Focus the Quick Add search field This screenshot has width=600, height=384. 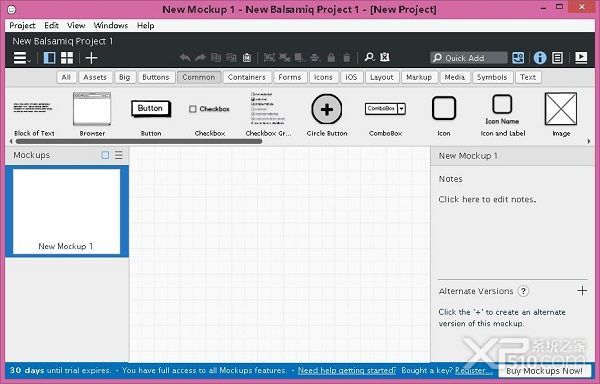pos(469,58)
